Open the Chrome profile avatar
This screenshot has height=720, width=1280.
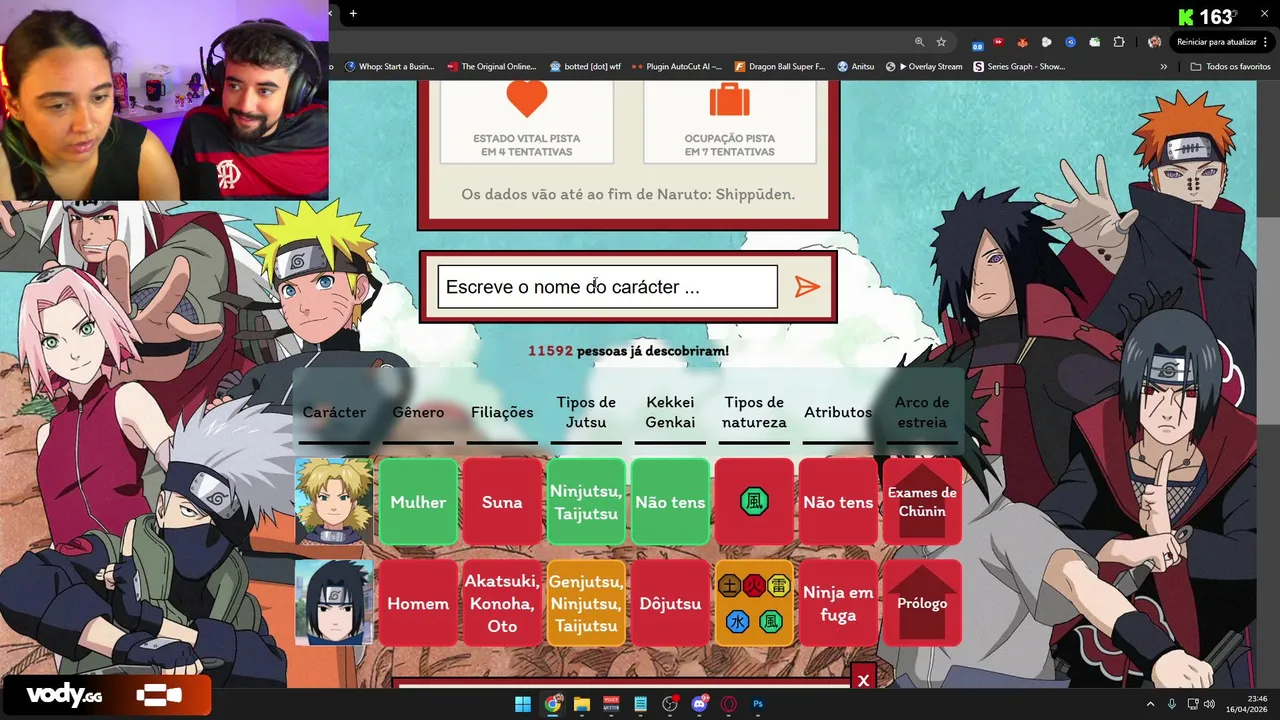(x=1154, y=42)
